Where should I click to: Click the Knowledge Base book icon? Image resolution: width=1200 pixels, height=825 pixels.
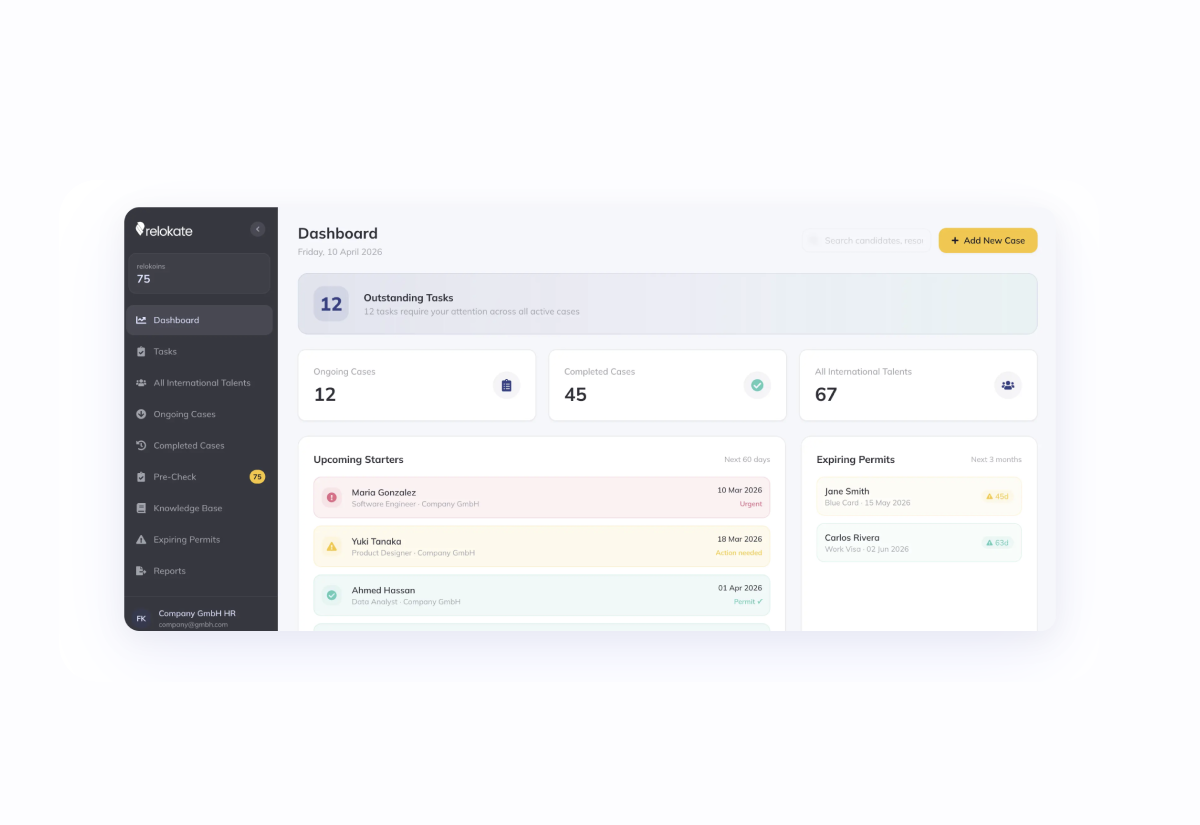[x=141, y=508]
